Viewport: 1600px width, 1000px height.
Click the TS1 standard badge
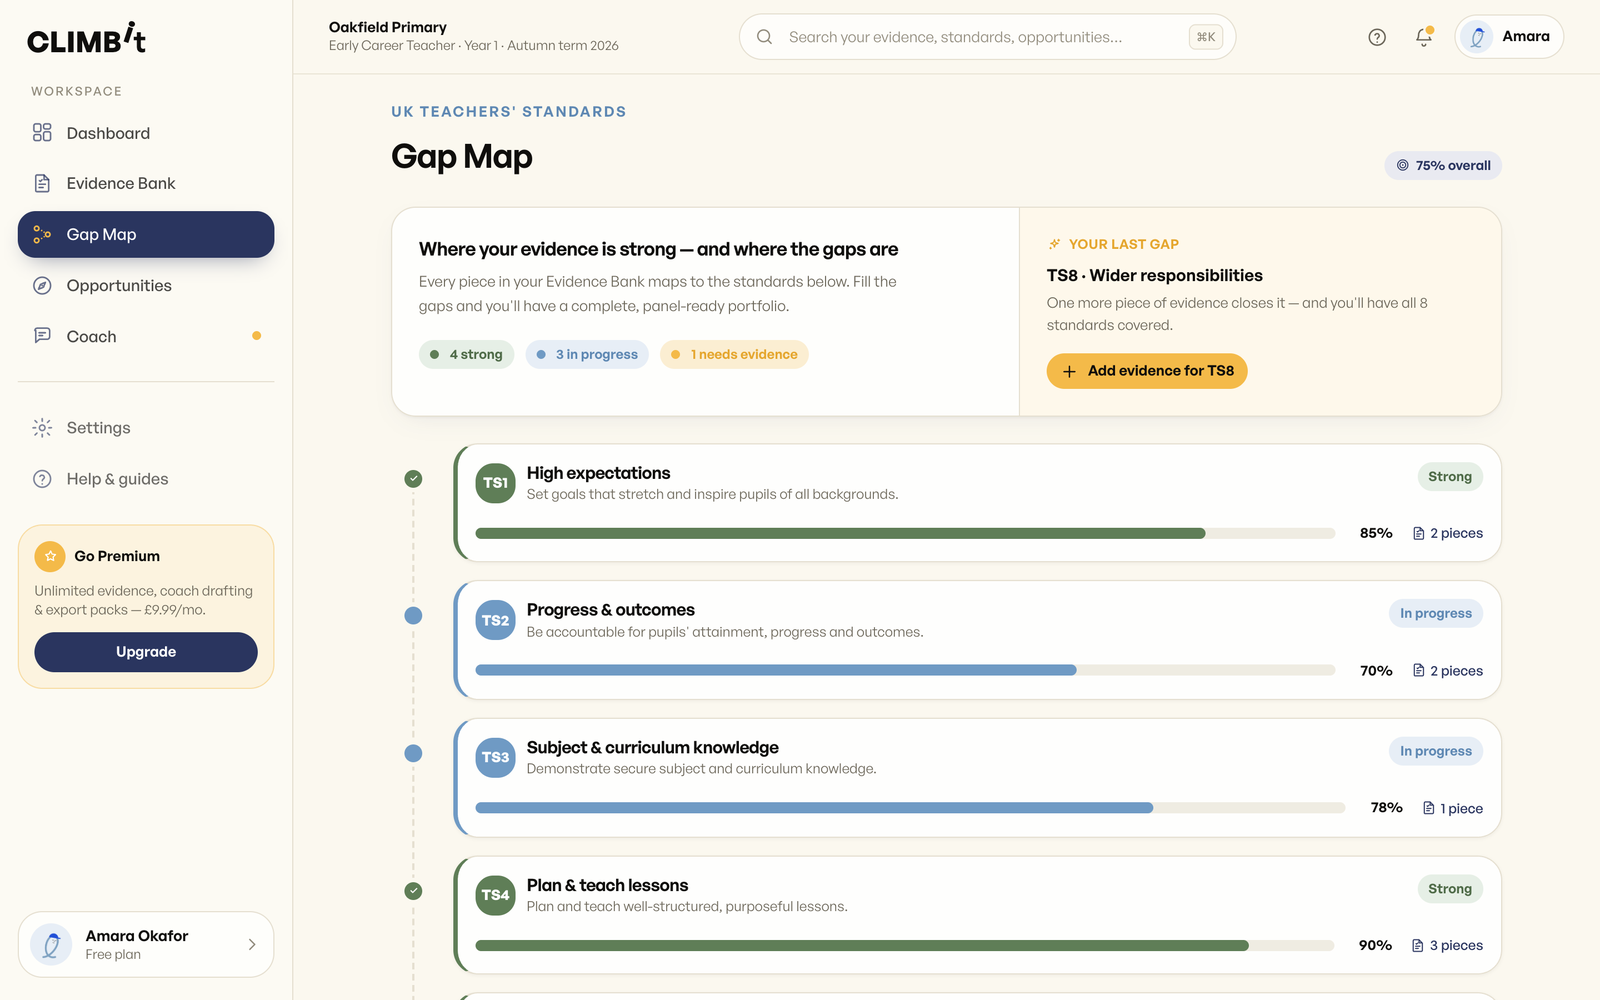coord(495,483)
